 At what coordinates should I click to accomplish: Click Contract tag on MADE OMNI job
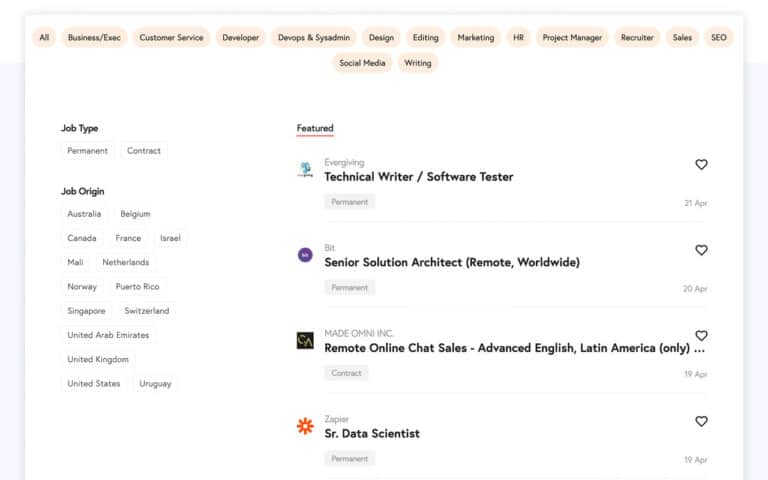pos(346,373)
